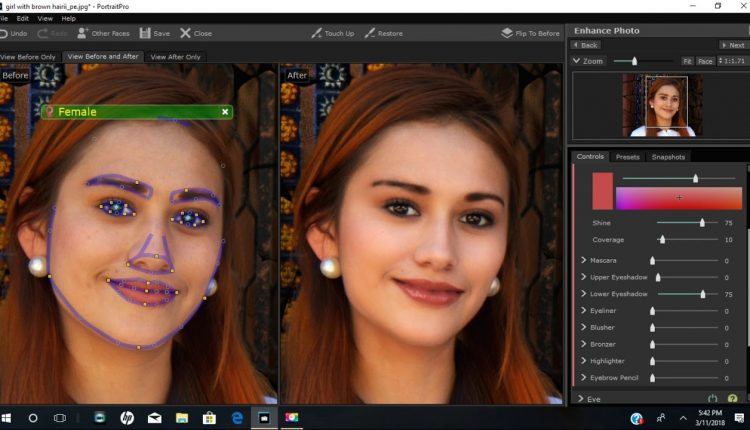This screenshot has width=750, height=430.
Task: Expand the Upper Eyeshadow section
Action: coord(584,277)
